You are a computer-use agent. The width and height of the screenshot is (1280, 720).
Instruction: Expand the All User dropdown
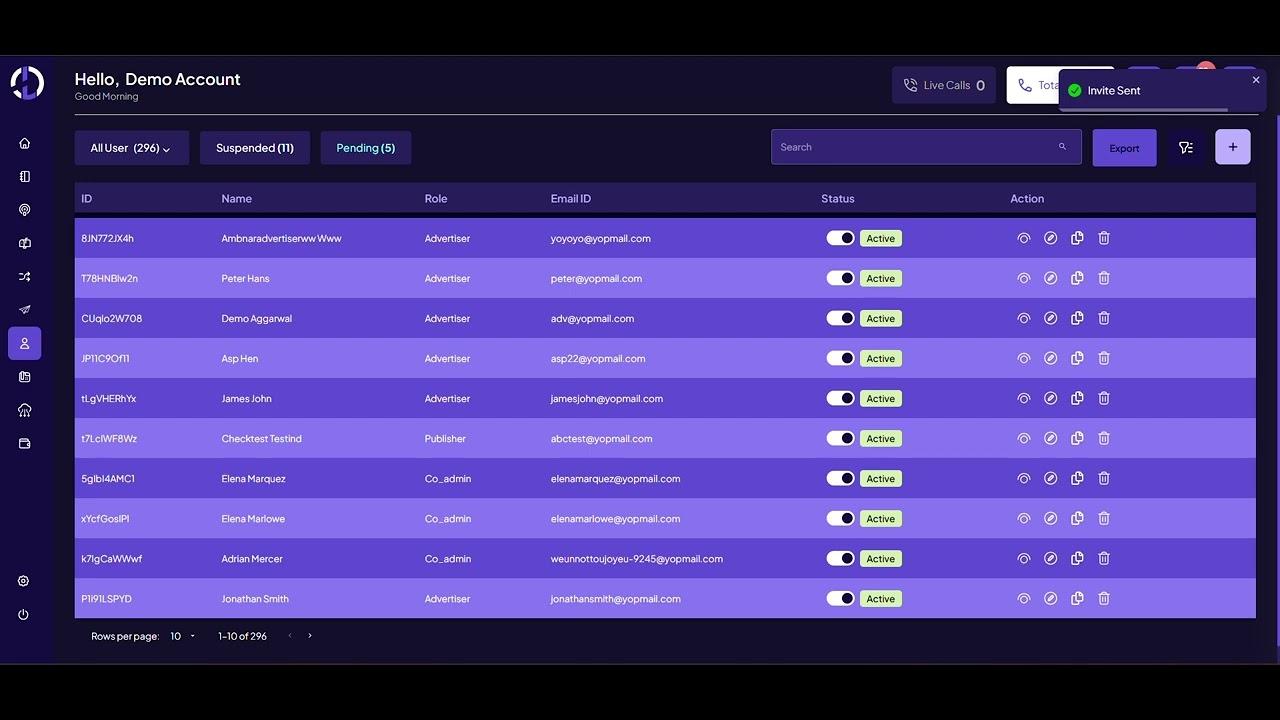pyautogui.click(x=131, y=148)
